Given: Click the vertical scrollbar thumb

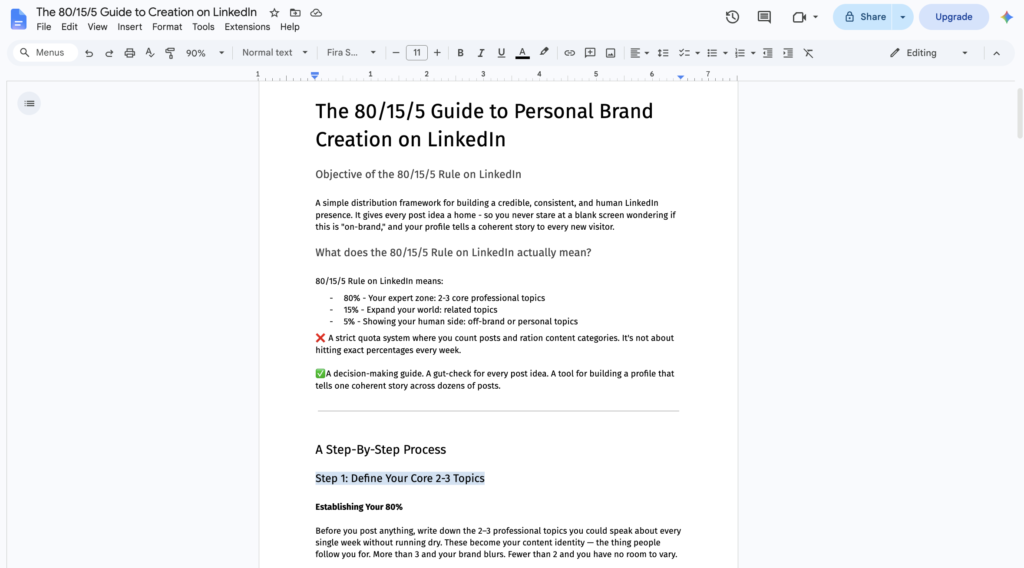Looking at the screenshot, I should [1019, 113].
